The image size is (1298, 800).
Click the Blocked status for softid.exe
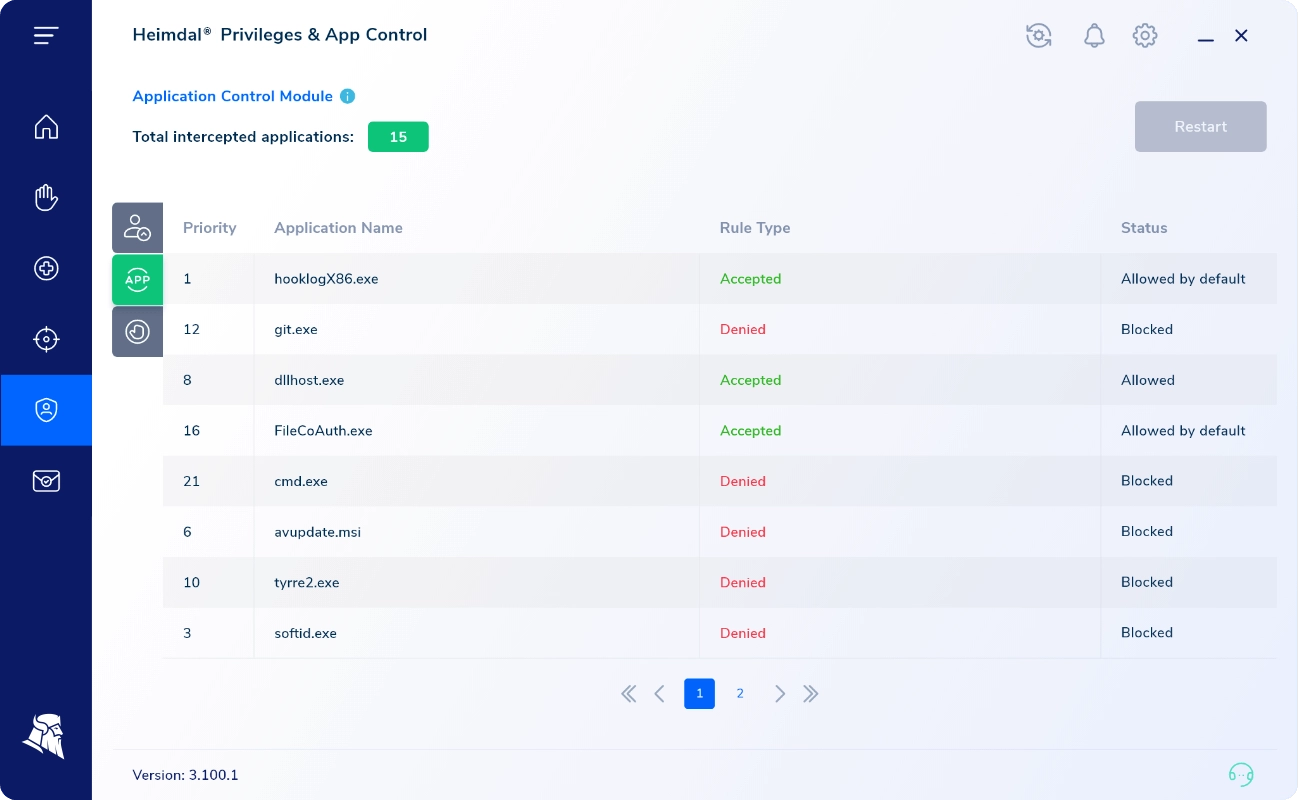tap(1147, 633)
